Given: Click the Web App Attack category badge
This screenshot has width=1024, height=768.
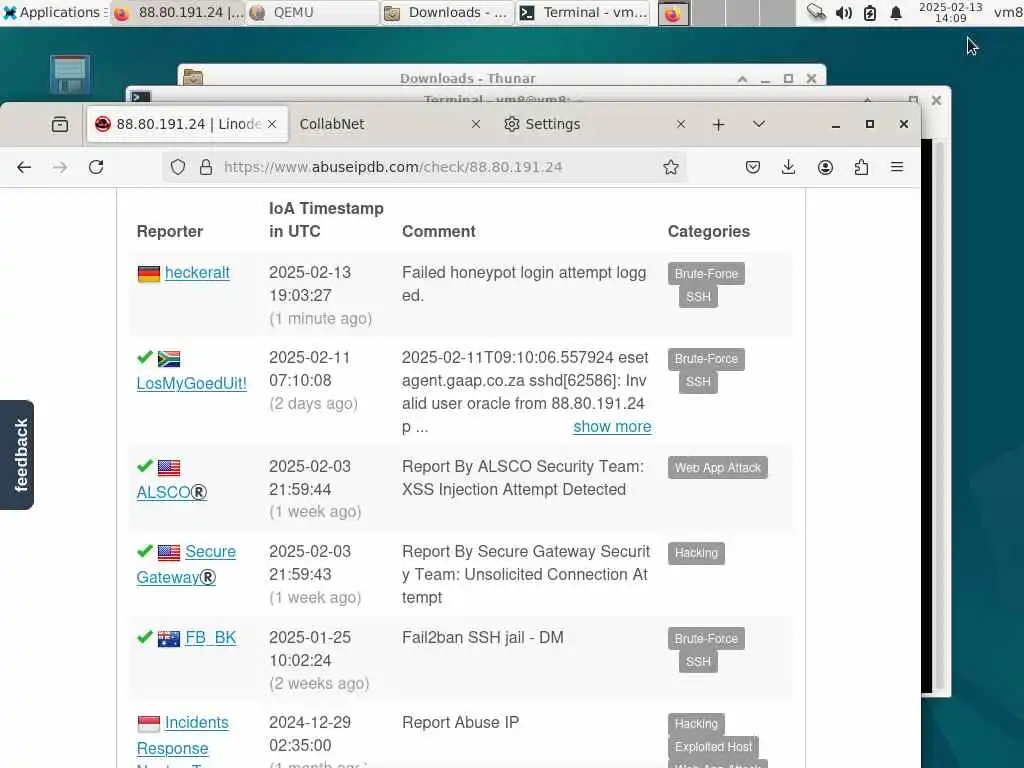Looking at the screenshot, I should (x=718, y=468).
